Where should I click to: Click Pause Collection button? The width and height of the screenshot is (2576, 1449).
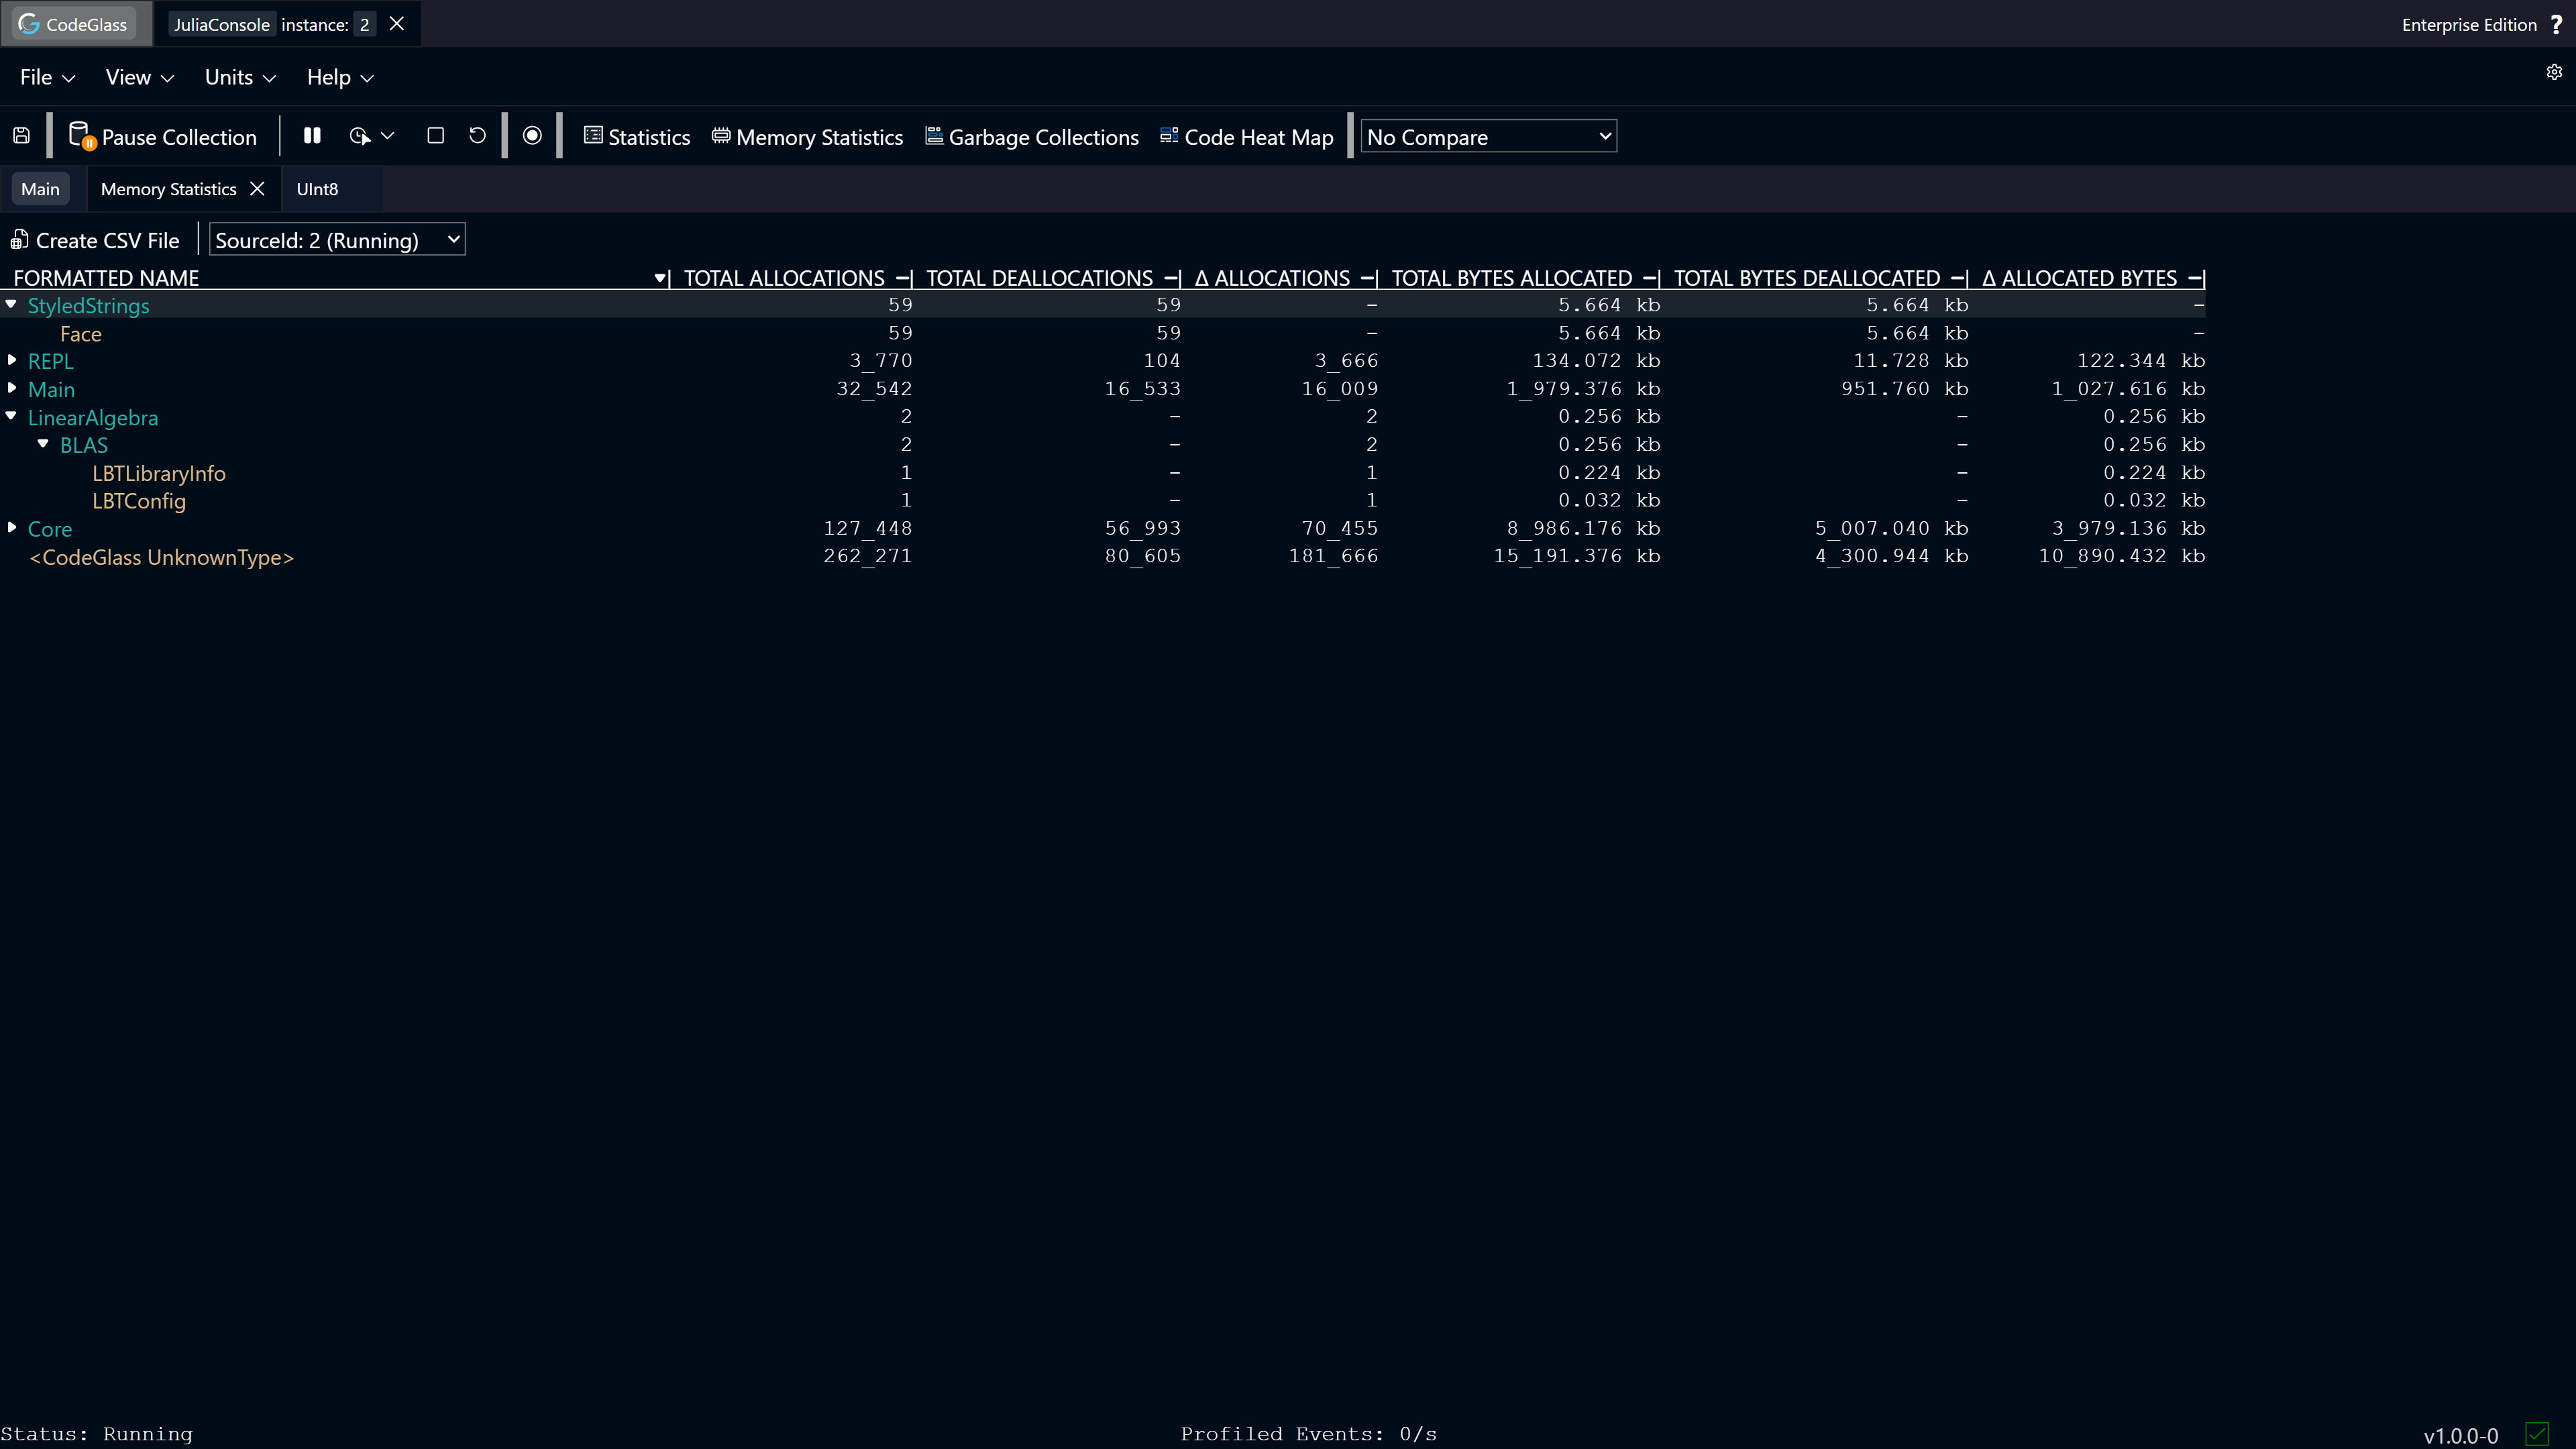163,136
